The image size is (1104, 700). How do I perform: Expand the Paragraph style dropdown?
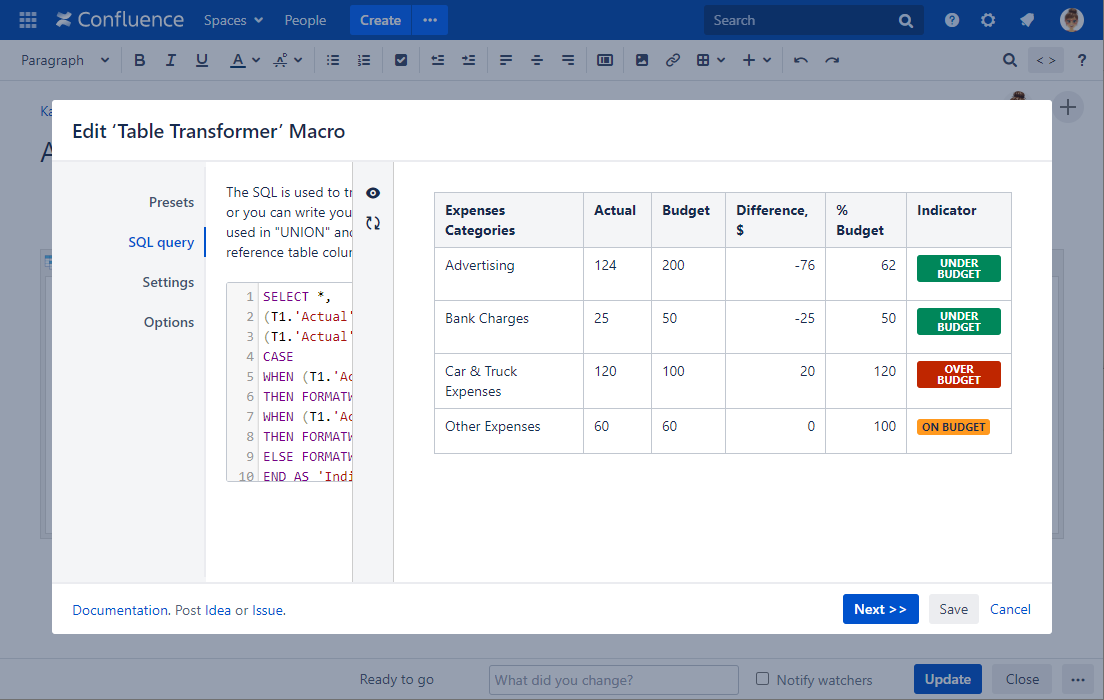pos(65,60)
